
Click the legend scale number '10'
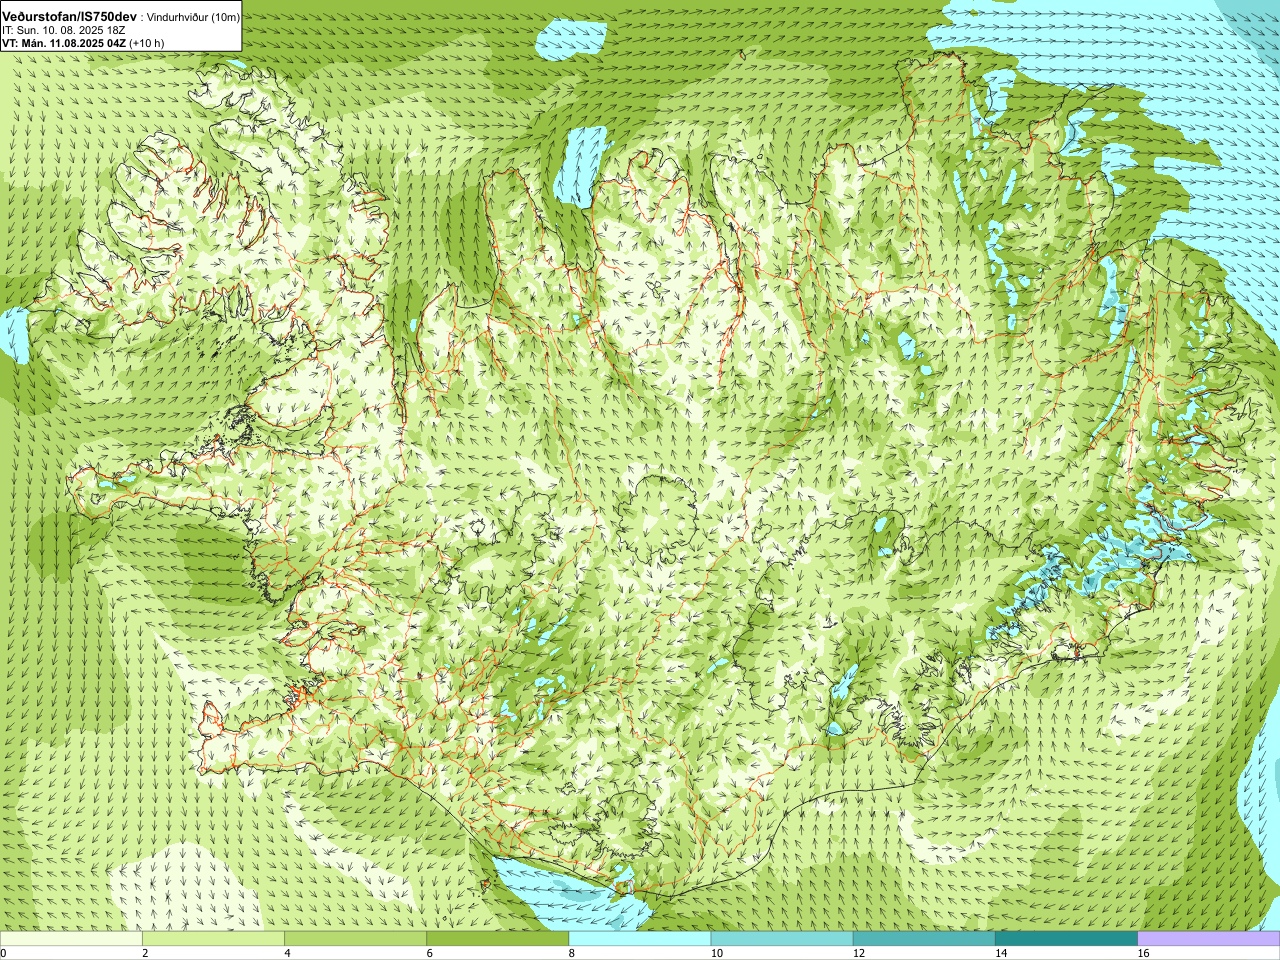pyautogui.click(x=717, y=953)
